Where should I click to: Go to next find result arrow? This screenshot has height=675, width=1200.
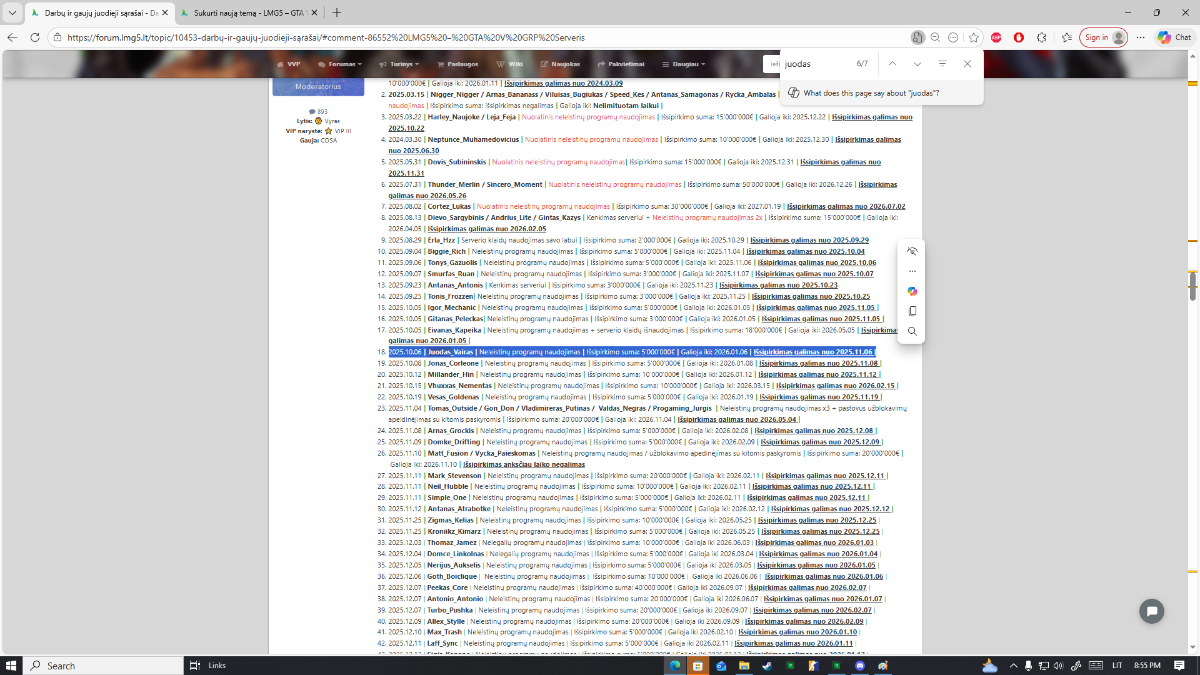tap(917, 63)
